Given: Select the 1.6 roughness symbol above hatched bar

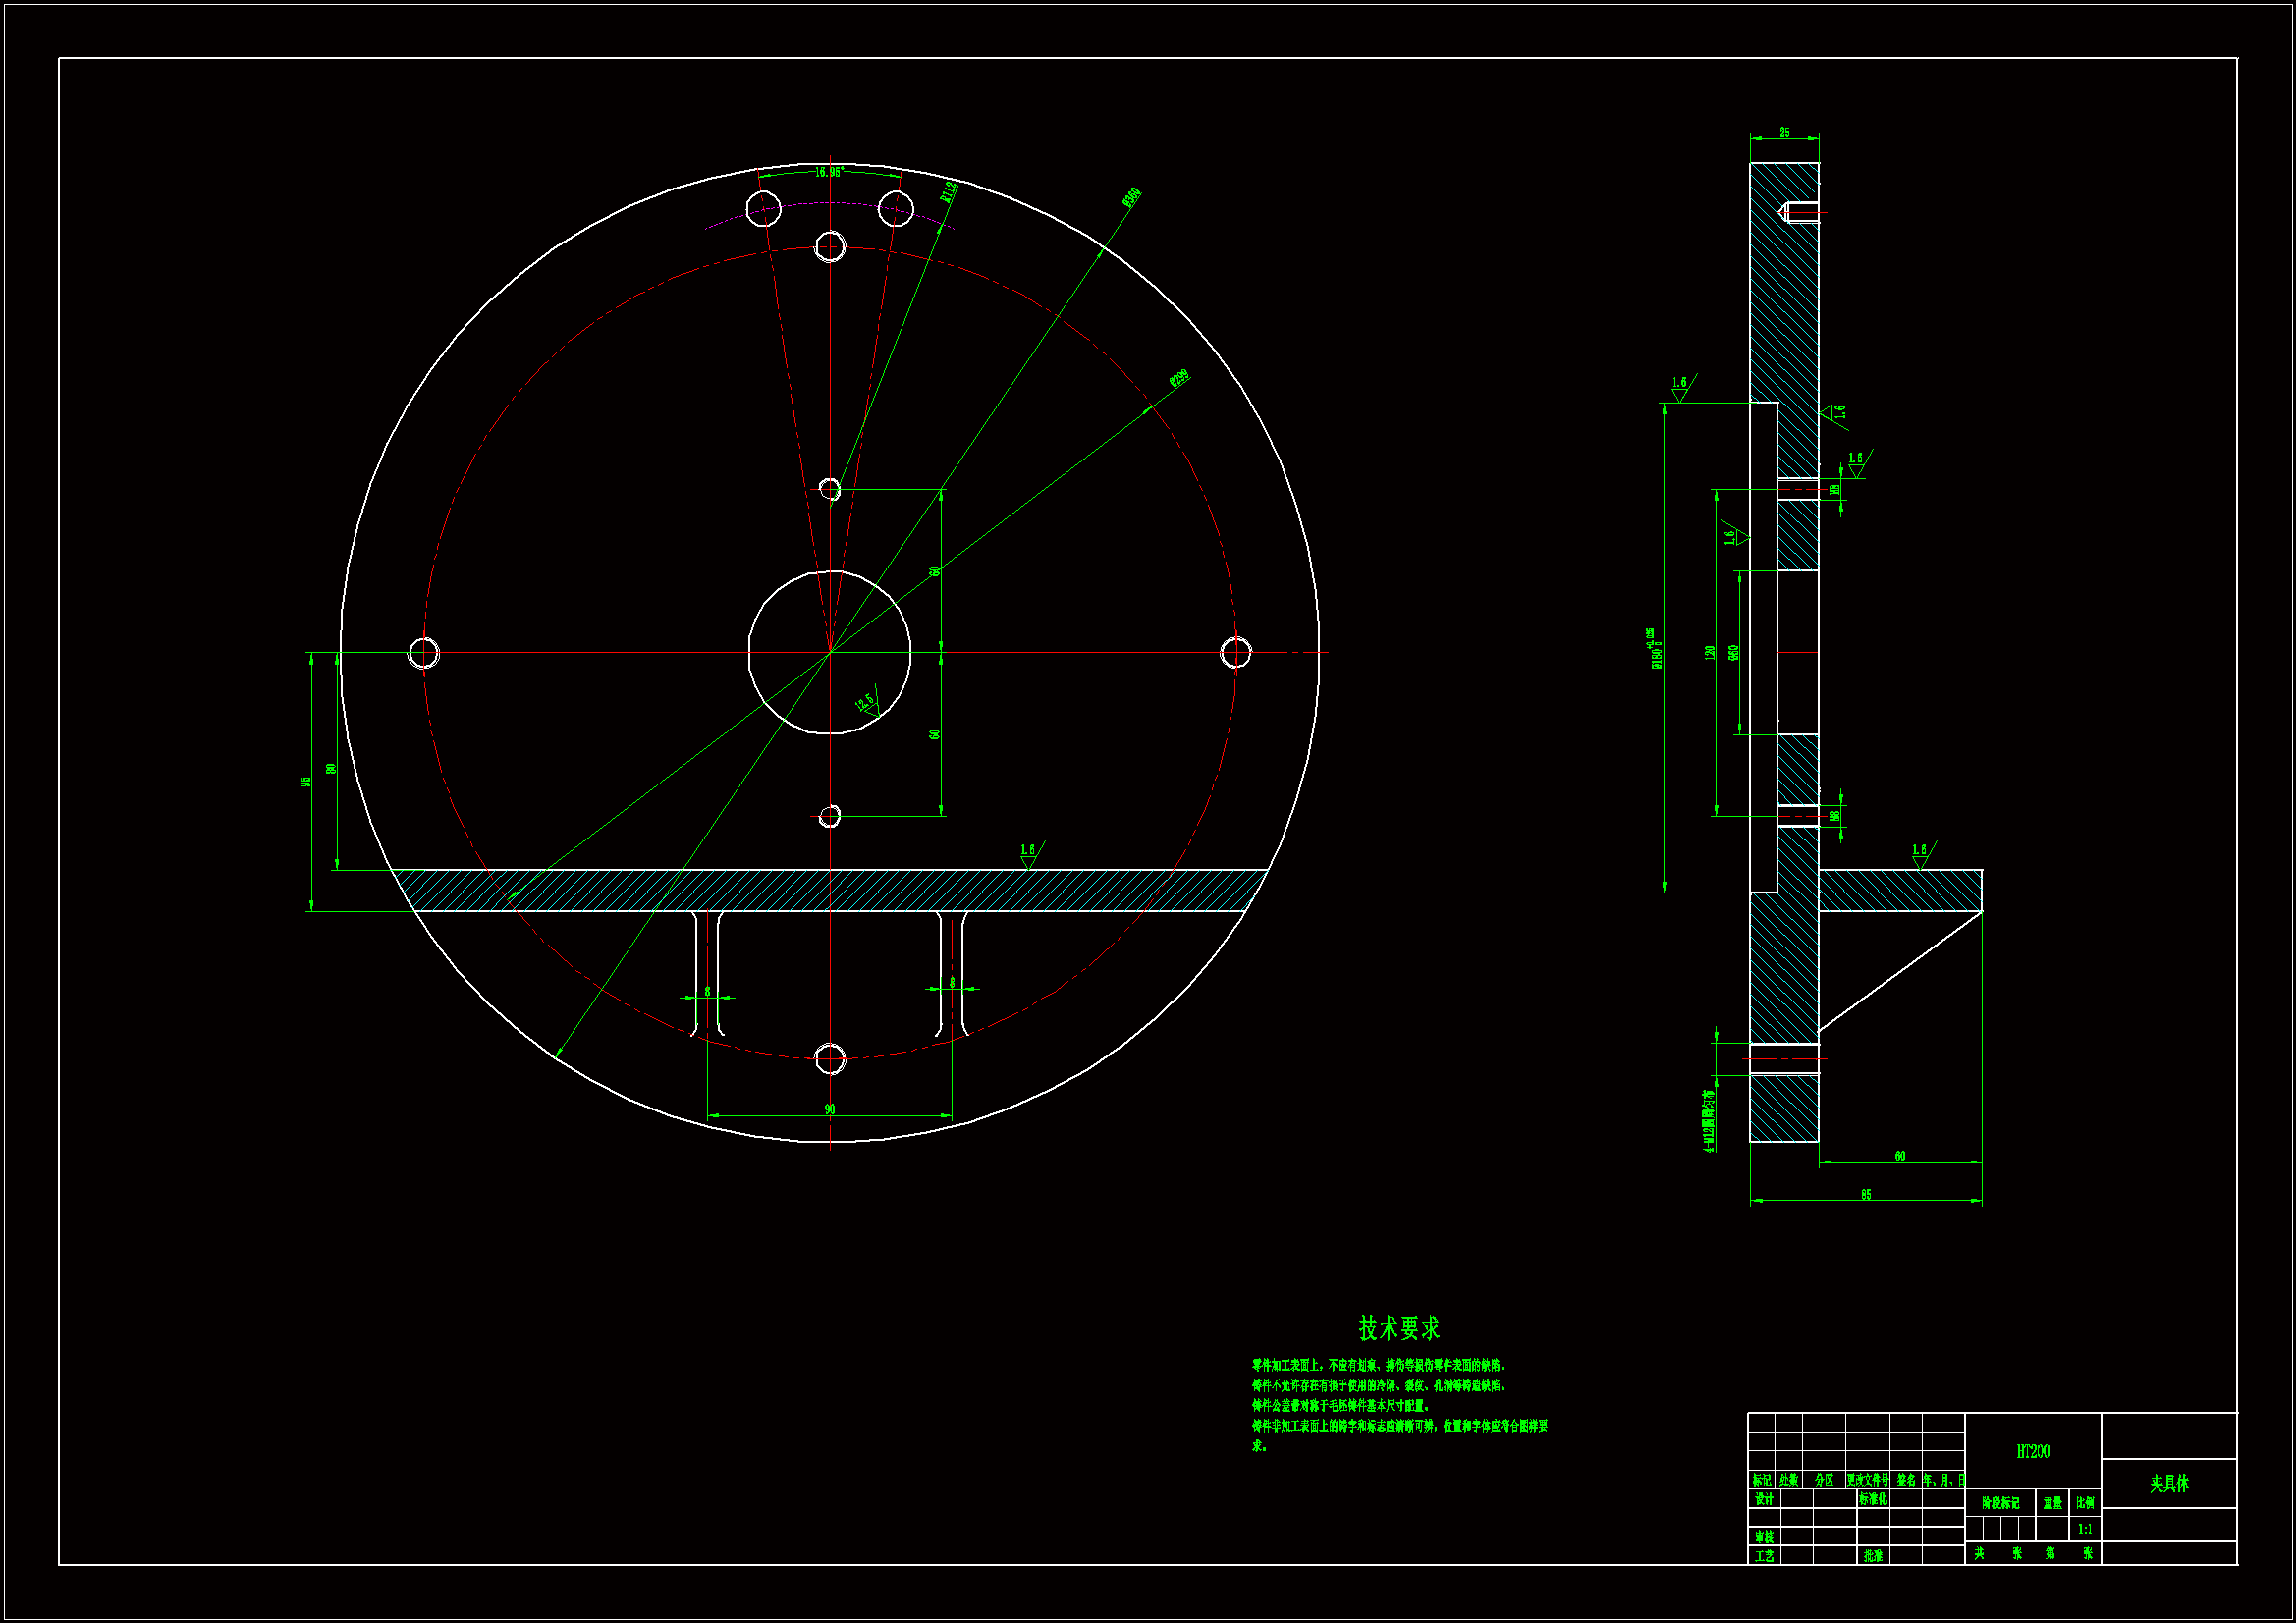Looking at the screenshot, I should pos(1029,853).
